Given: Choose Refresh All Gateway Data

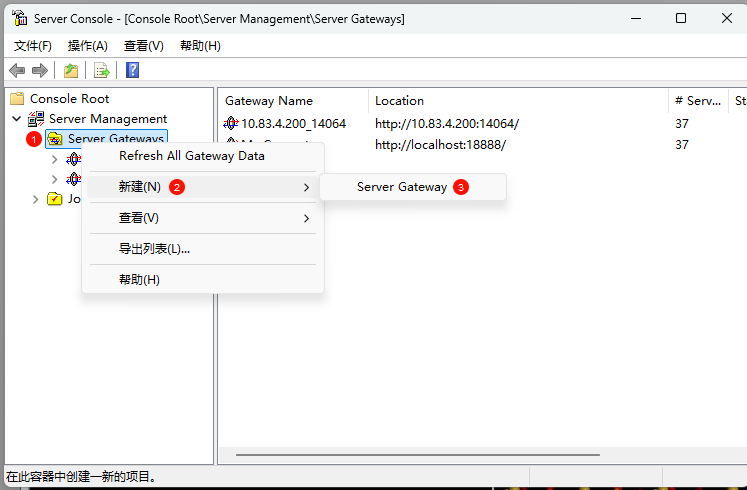Looking at the screenshot, I should 191,156.
